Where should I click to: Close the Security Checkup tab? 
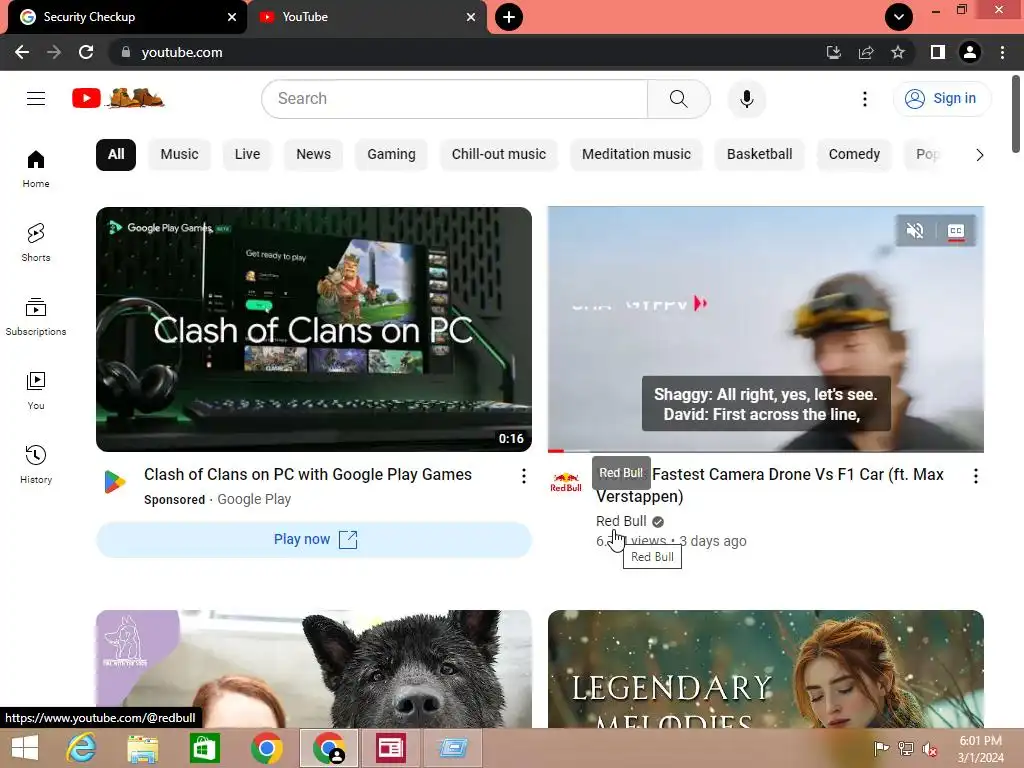coord(232,17)
